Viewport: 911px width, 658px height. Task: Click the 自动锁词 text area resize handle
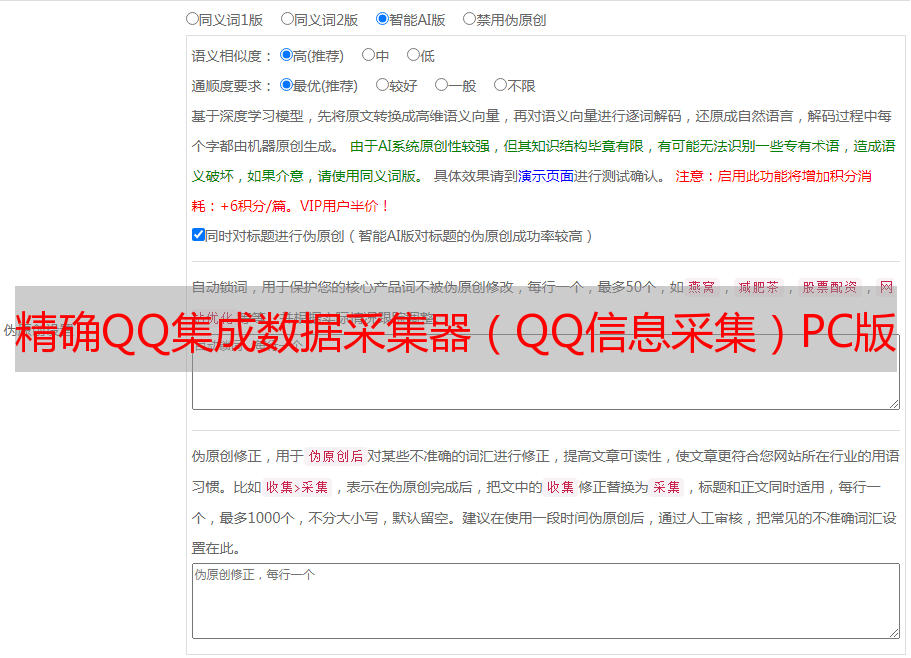pos(894,404)
